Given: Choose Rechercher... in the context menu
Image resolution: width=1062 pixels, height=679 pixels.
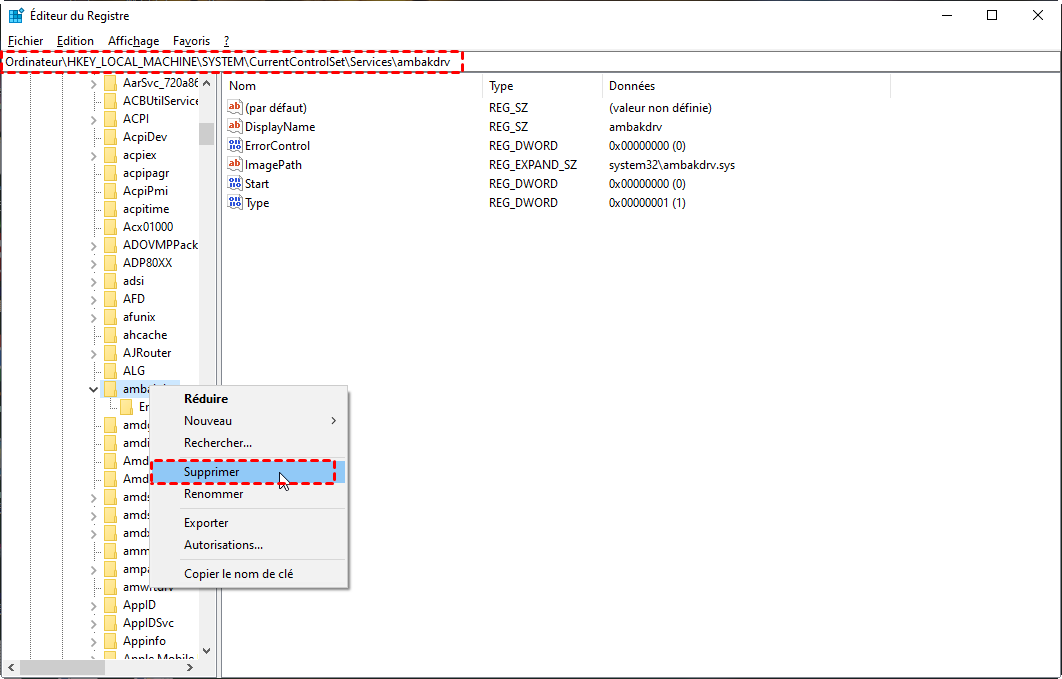Looking at the screenshot, I should pos(248,443).
